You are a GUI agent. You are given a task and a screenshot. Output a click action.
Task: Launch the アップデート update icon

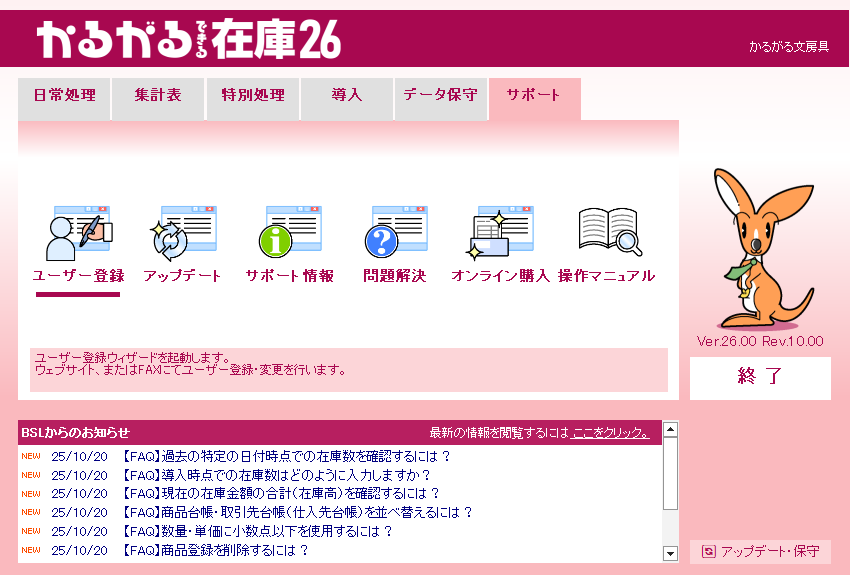point(182,234)
